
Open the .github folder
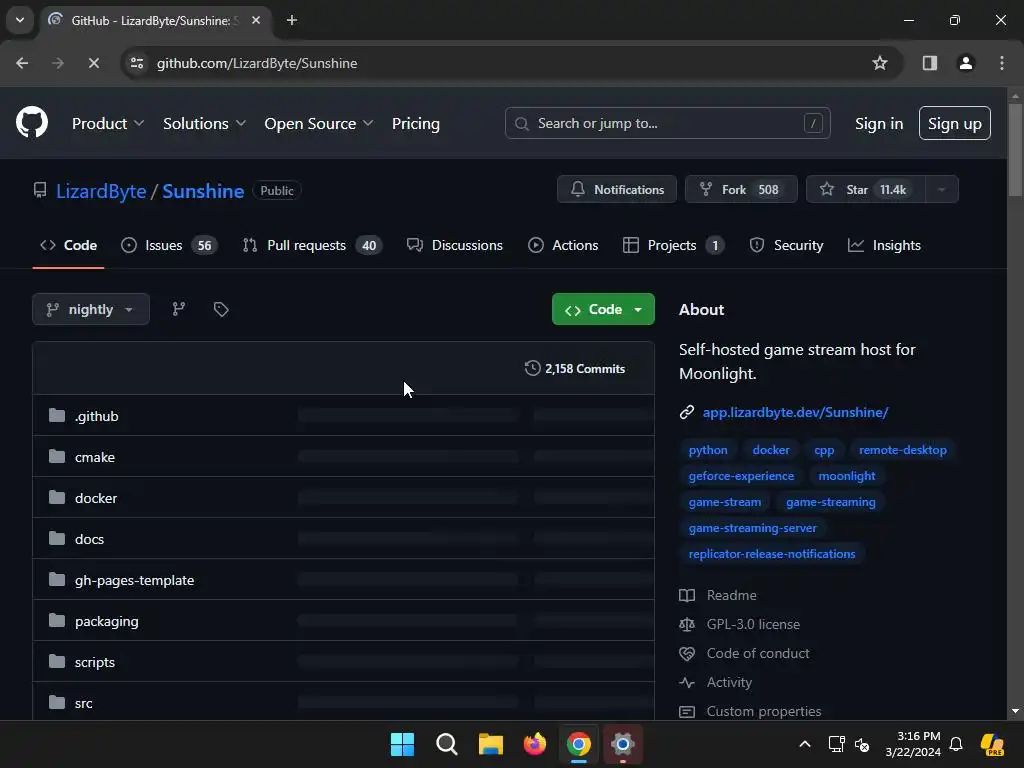click(97, 416)
